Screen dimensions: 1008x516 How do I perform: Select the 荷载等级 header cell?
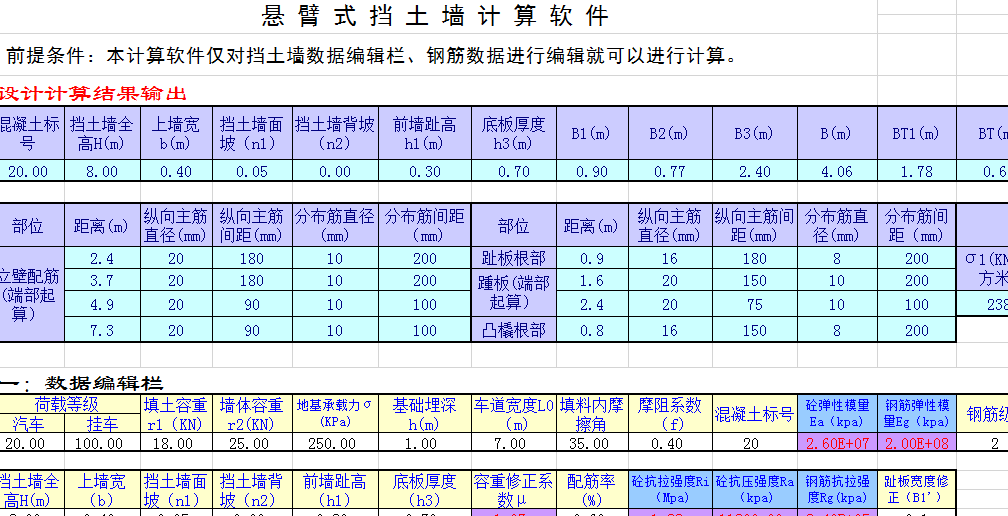67,404
